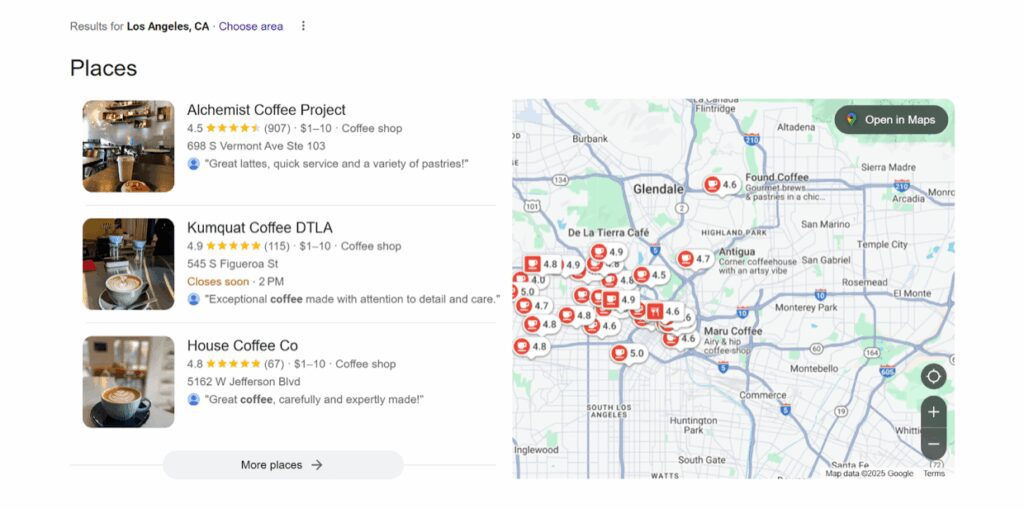This screenshot has height=509, width=1024.
Task: Click reviewer avatar beside "Great lattes" review
Action: pos(193,164)
